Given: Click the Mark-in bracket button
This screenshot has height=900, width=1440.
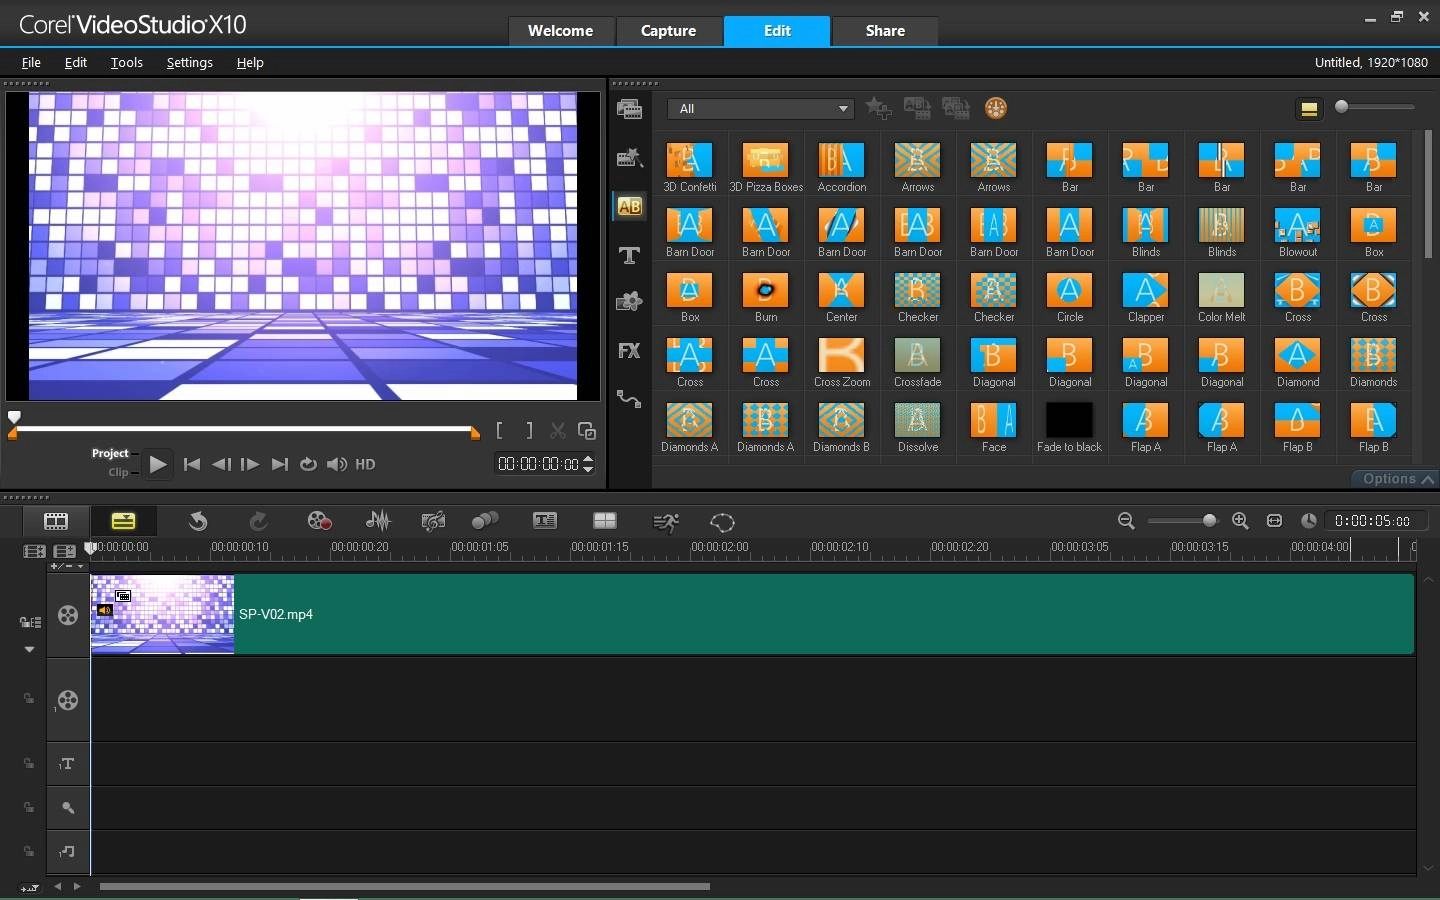Looking at the screenshot, I should [499, 431].
